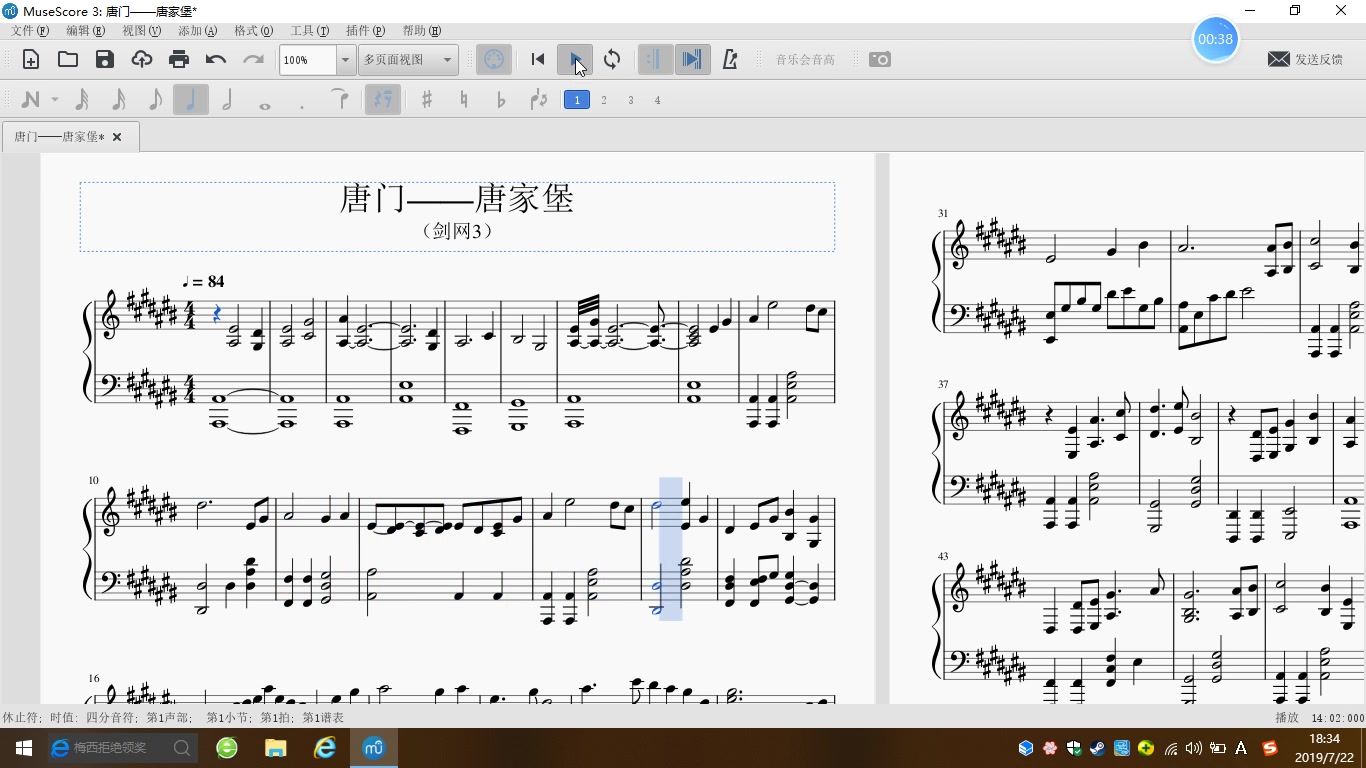Select half note duration
The height and width of the screenshot is (768, 1366).
tap(228, 100)
